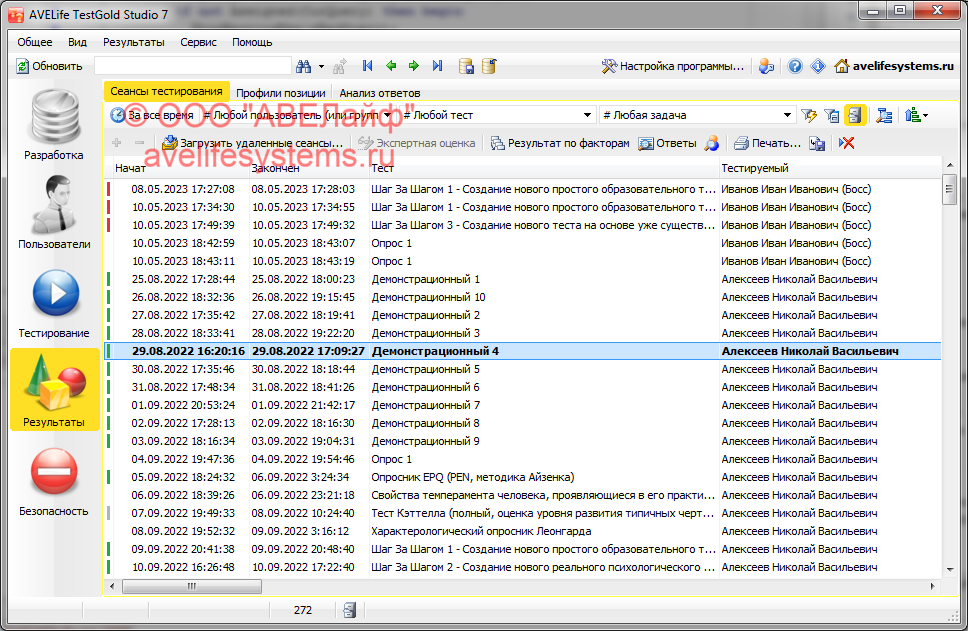The image size is (968, 631).
Task: Click the search text input field
Action: point(193,66)
